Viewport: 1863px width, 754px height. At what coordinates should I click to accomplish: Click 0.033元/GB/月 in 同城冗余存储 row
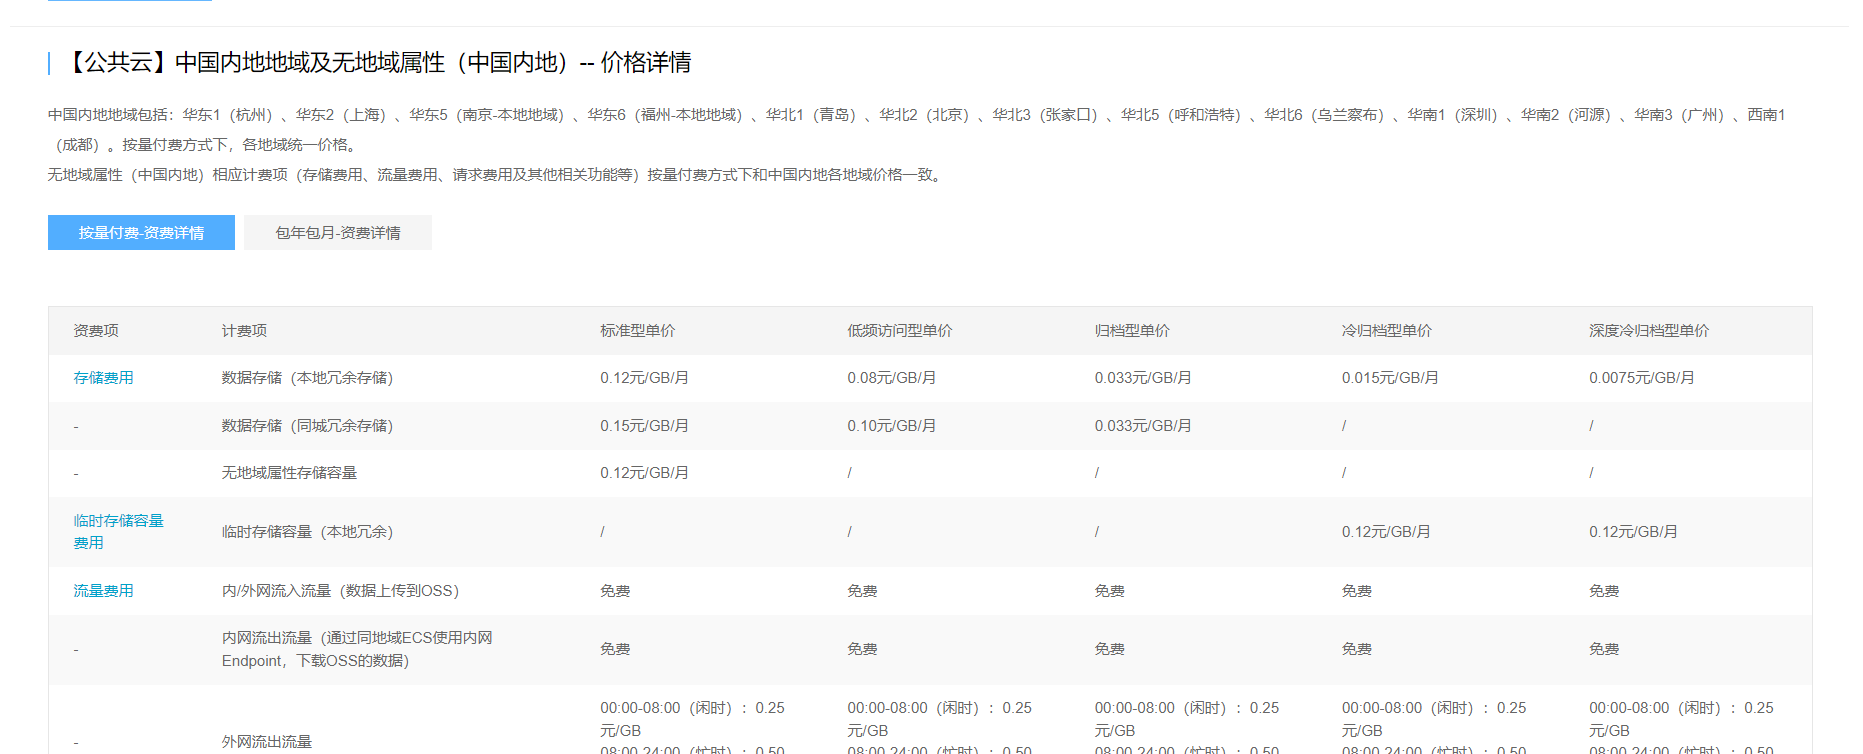[x=1142, y=426]
